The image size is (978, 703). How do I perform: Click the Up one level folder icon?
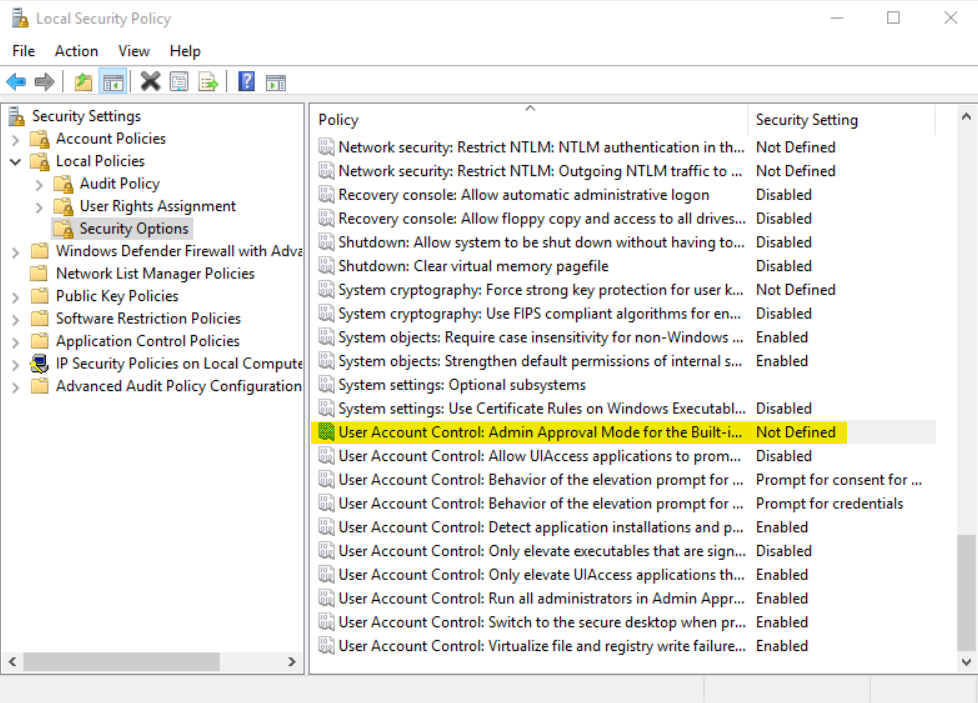[x=83, y=82]
